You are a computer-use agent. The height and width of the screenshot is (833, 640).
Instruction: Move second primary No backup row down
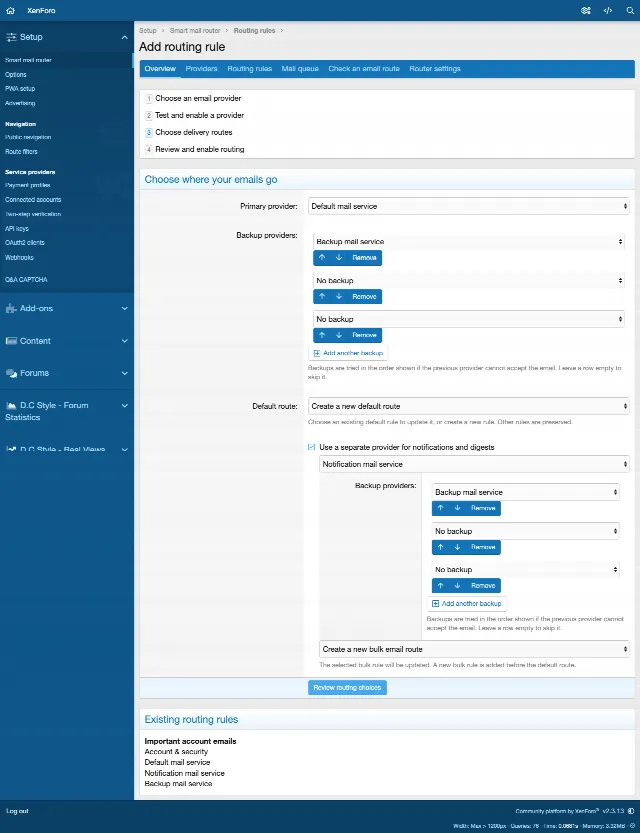(339, 296)
